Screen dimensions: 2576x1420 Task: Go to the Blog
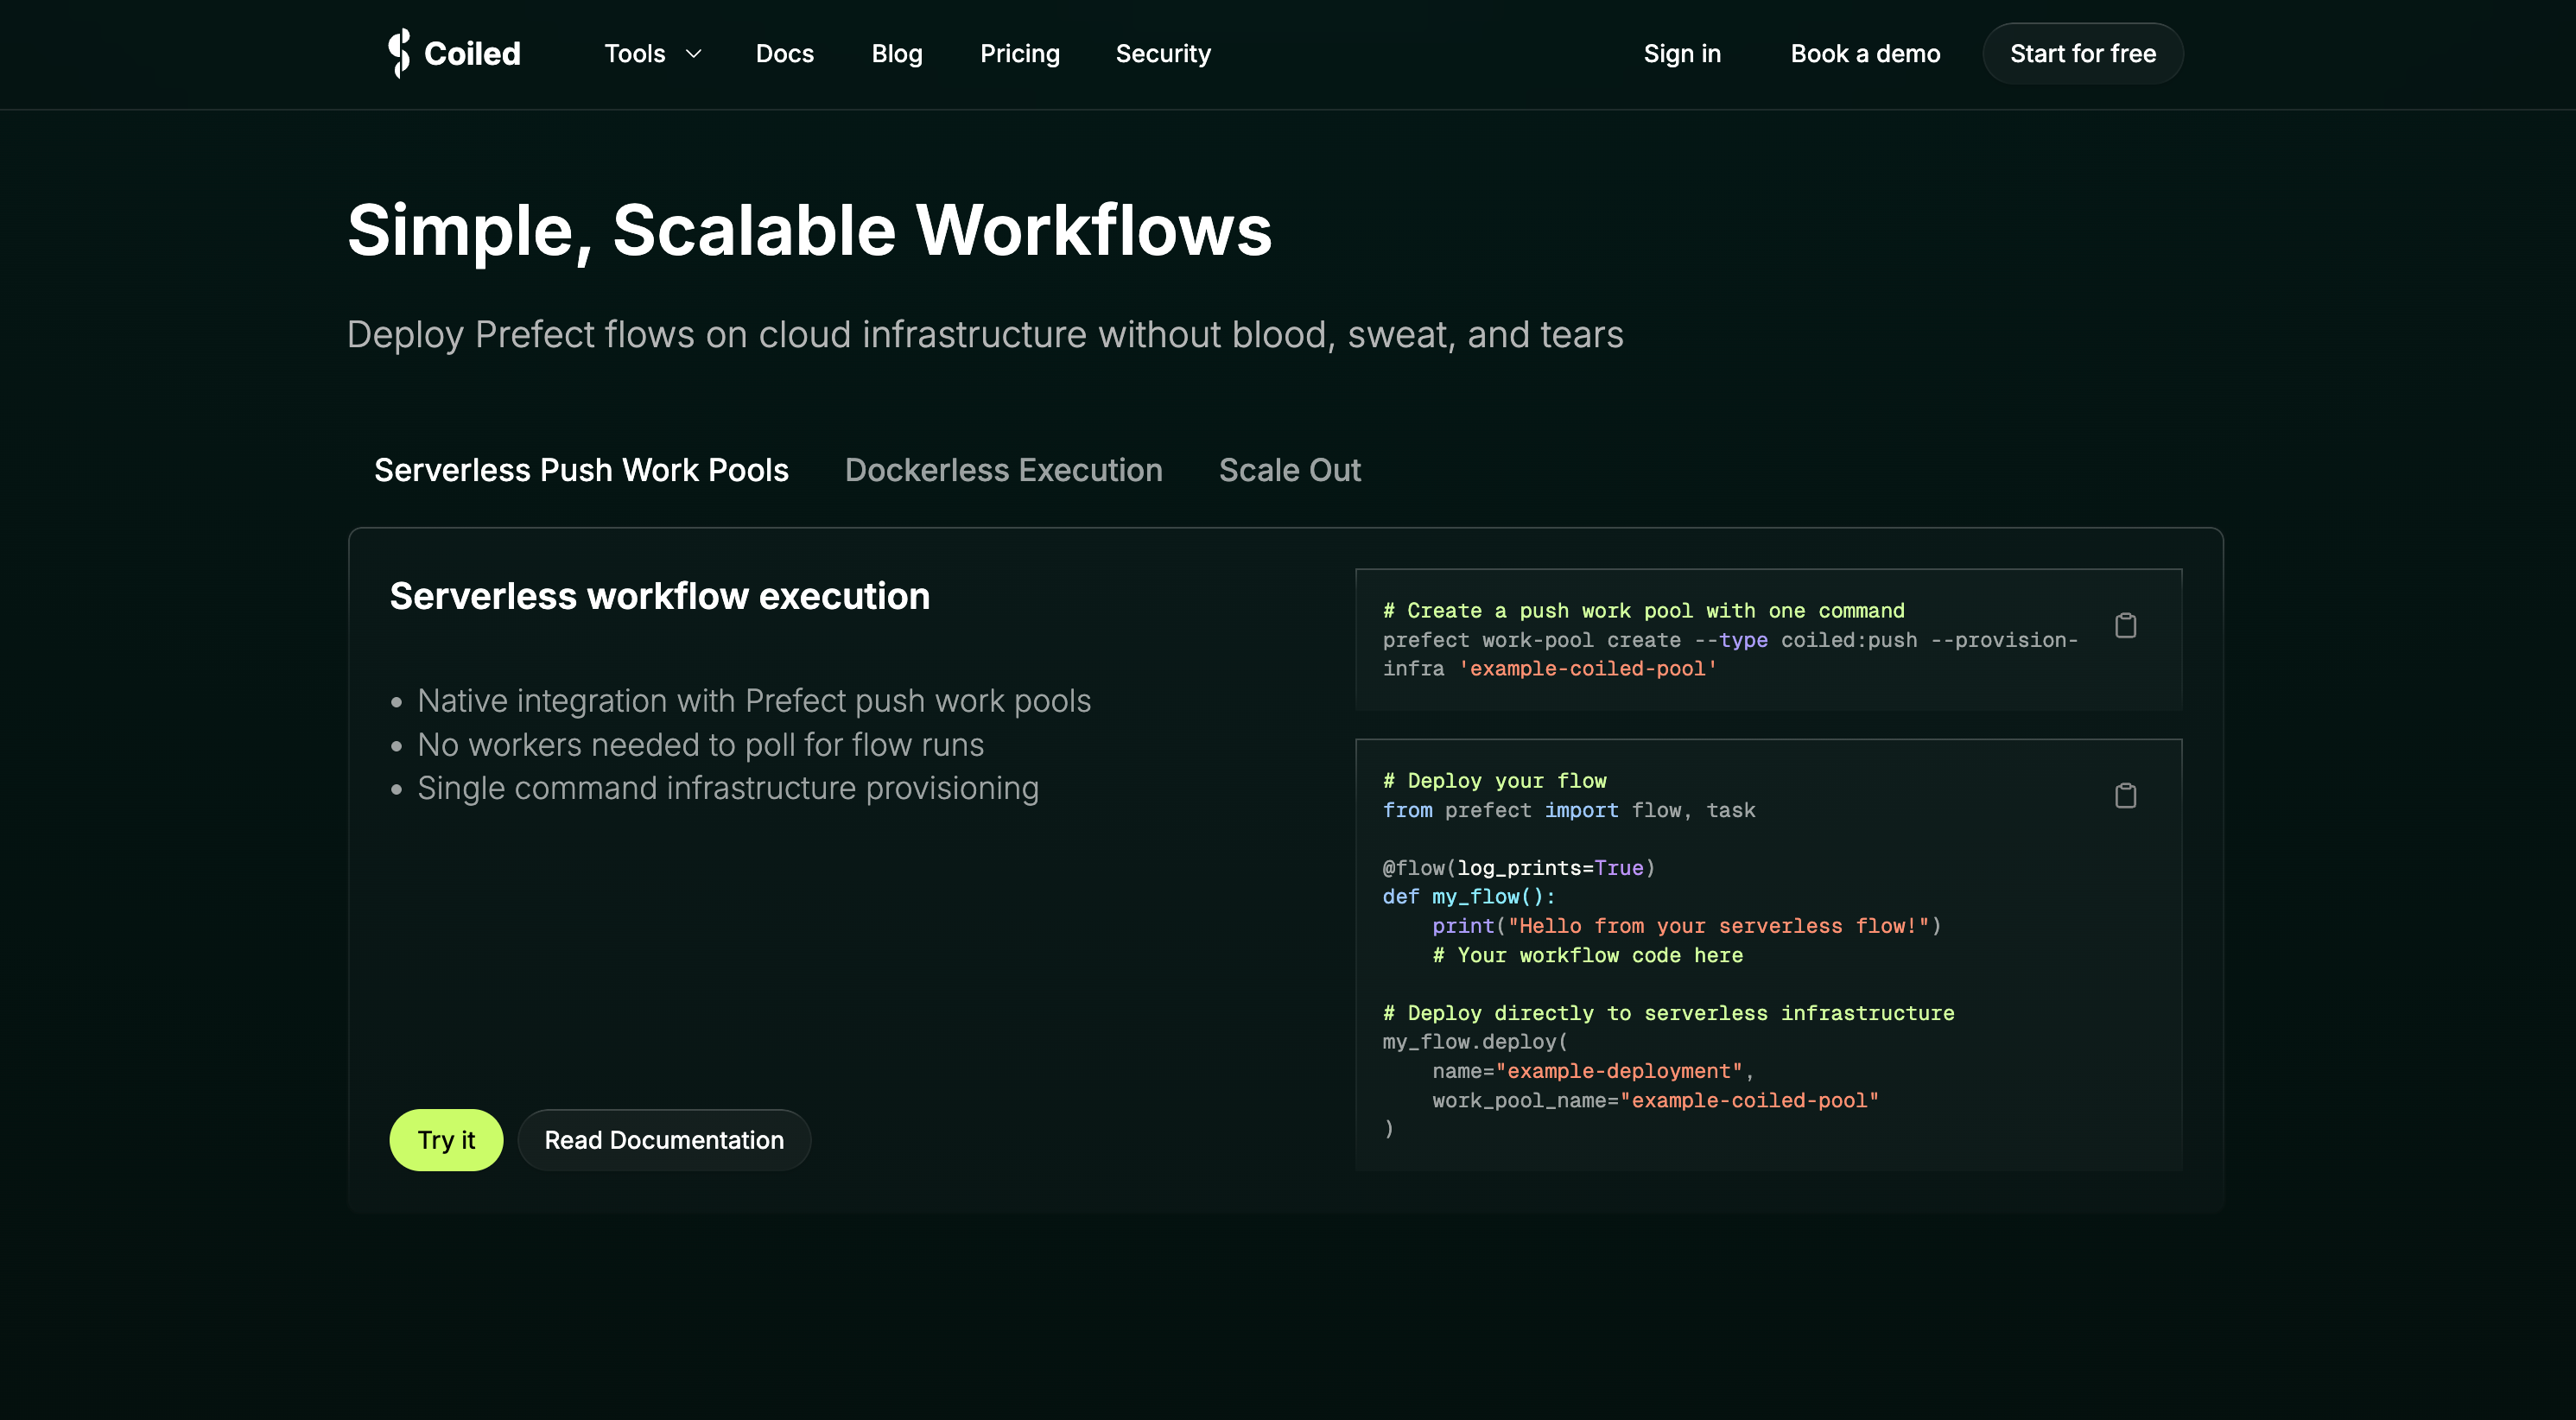[x=896, y=54]
